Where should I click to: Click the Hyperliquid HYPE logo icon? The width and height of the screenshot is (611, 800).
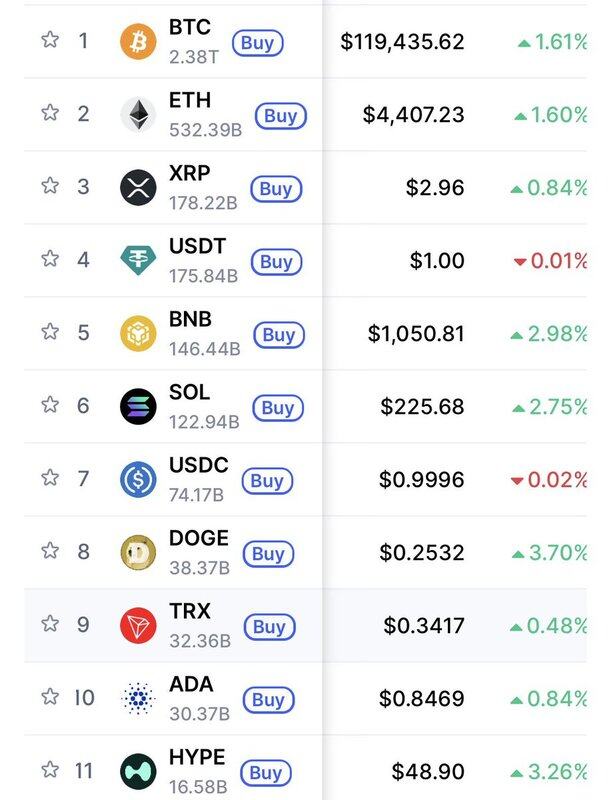coord(138,771)
